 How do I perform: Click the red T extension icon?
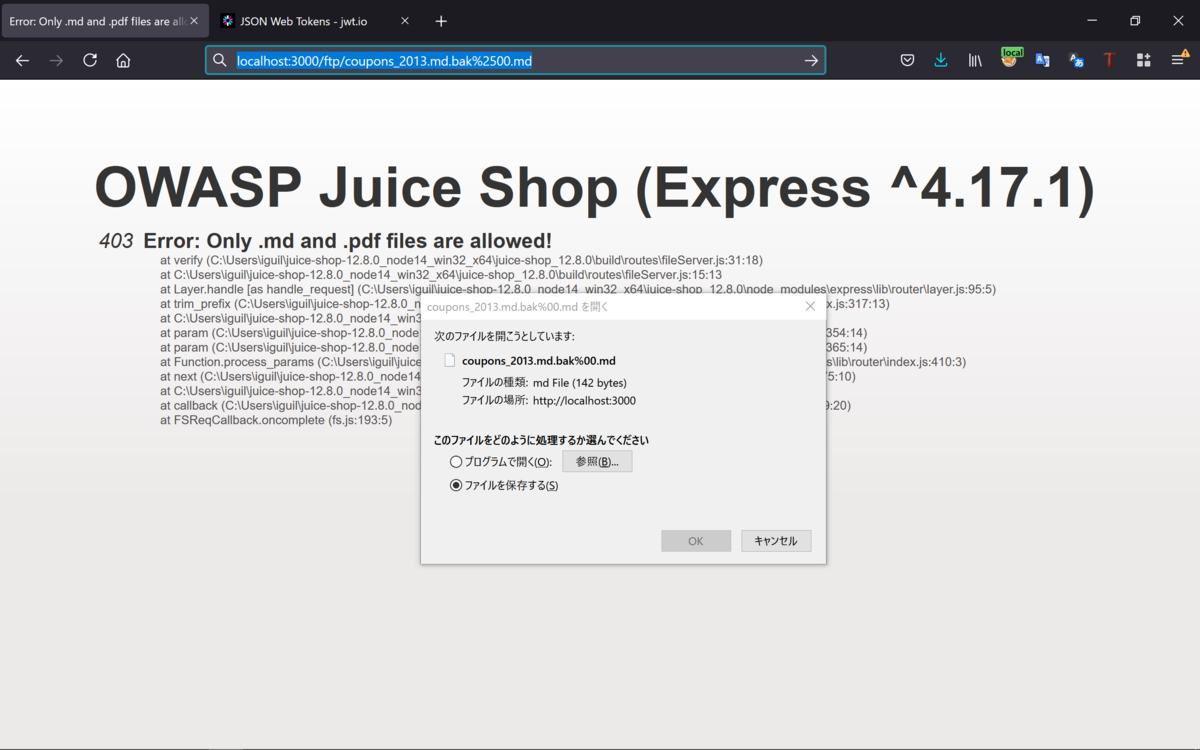1109,60
